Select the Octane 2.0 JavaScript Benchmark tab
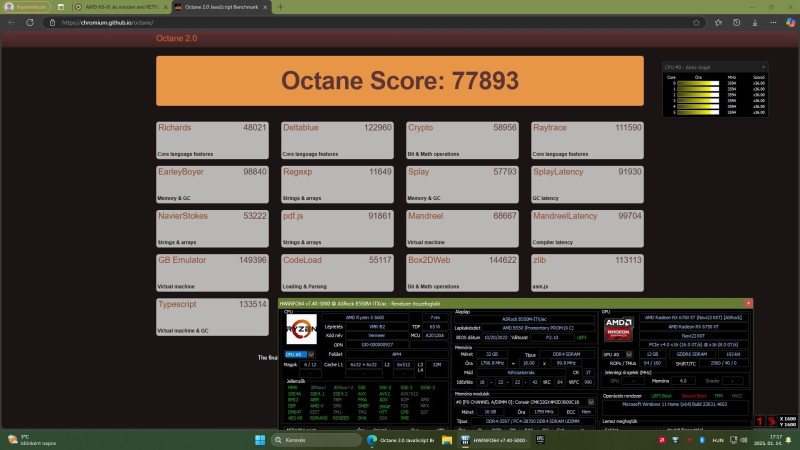 click(220, 7)
